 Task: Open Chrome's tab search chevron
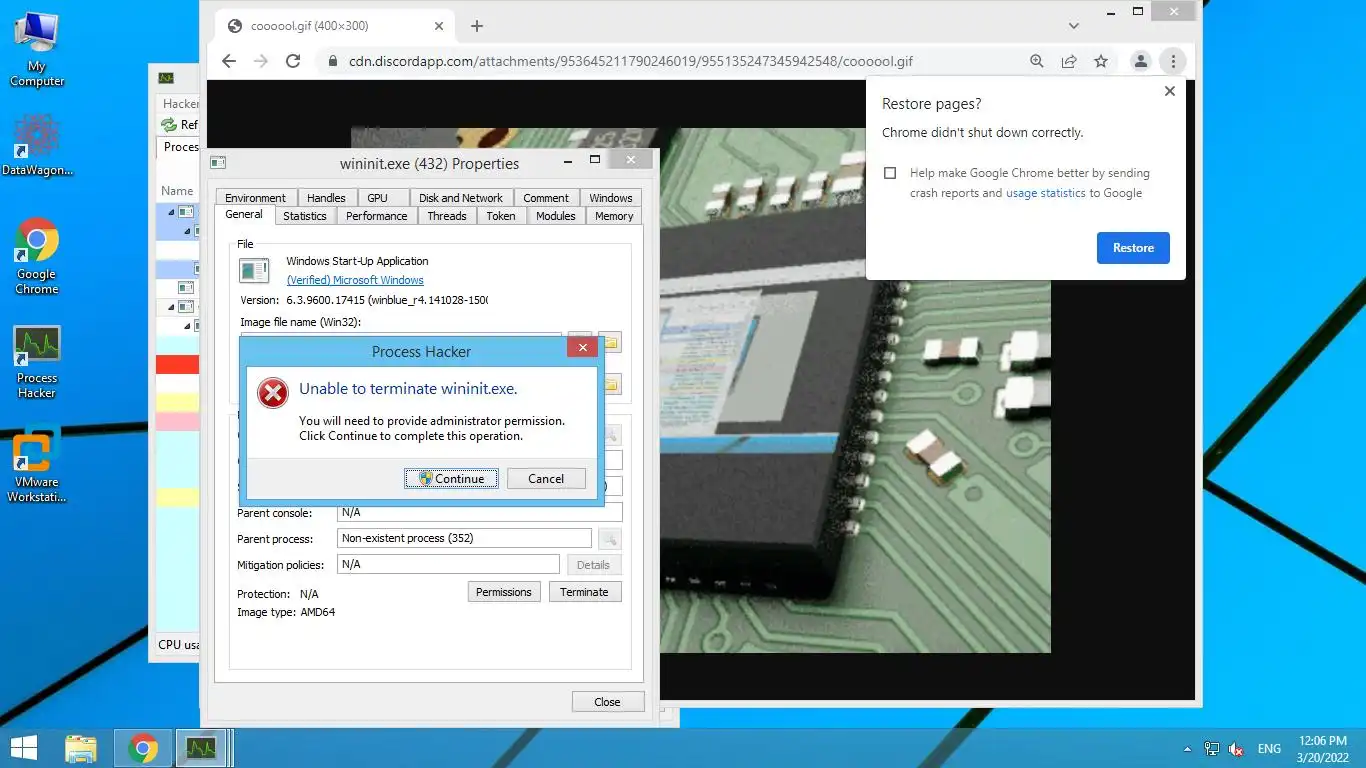[x=1073, y=26]
